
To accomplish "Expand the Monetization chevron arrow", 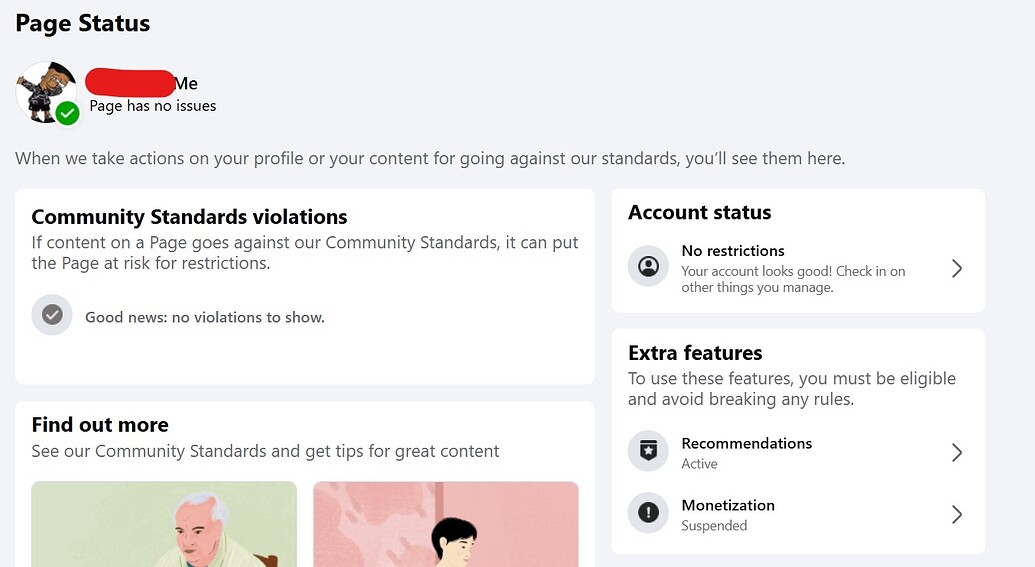I will pos(956,514).
